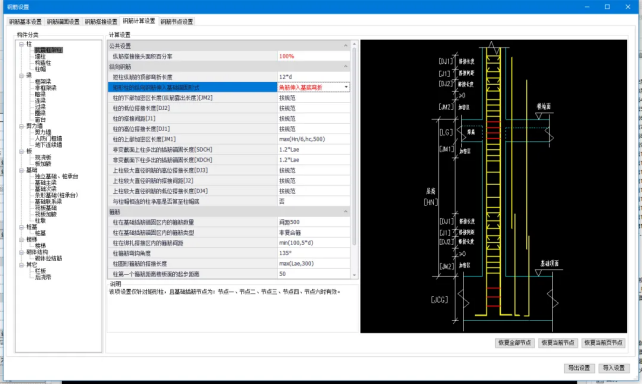Edit the 100% joint percentage value cell

(x=314, y=56)
